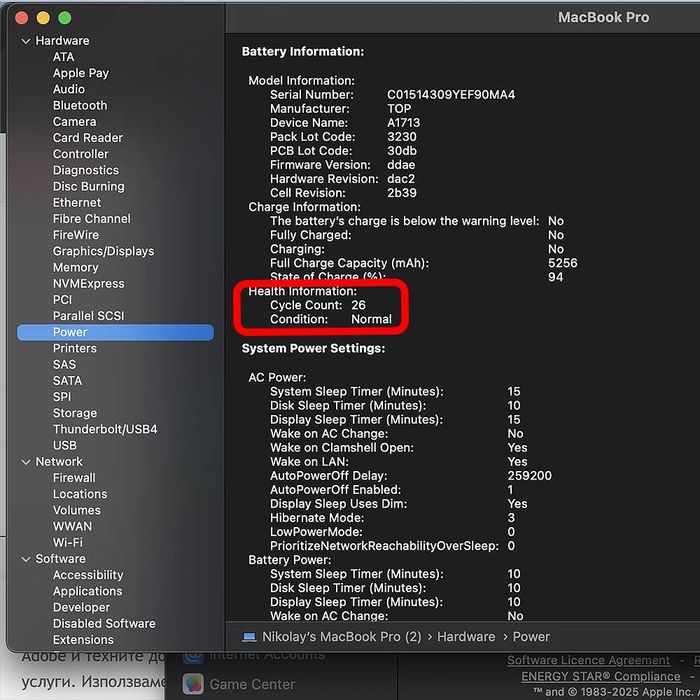
Task: Select SAS in the sidebar
Action: click(64, 365)
